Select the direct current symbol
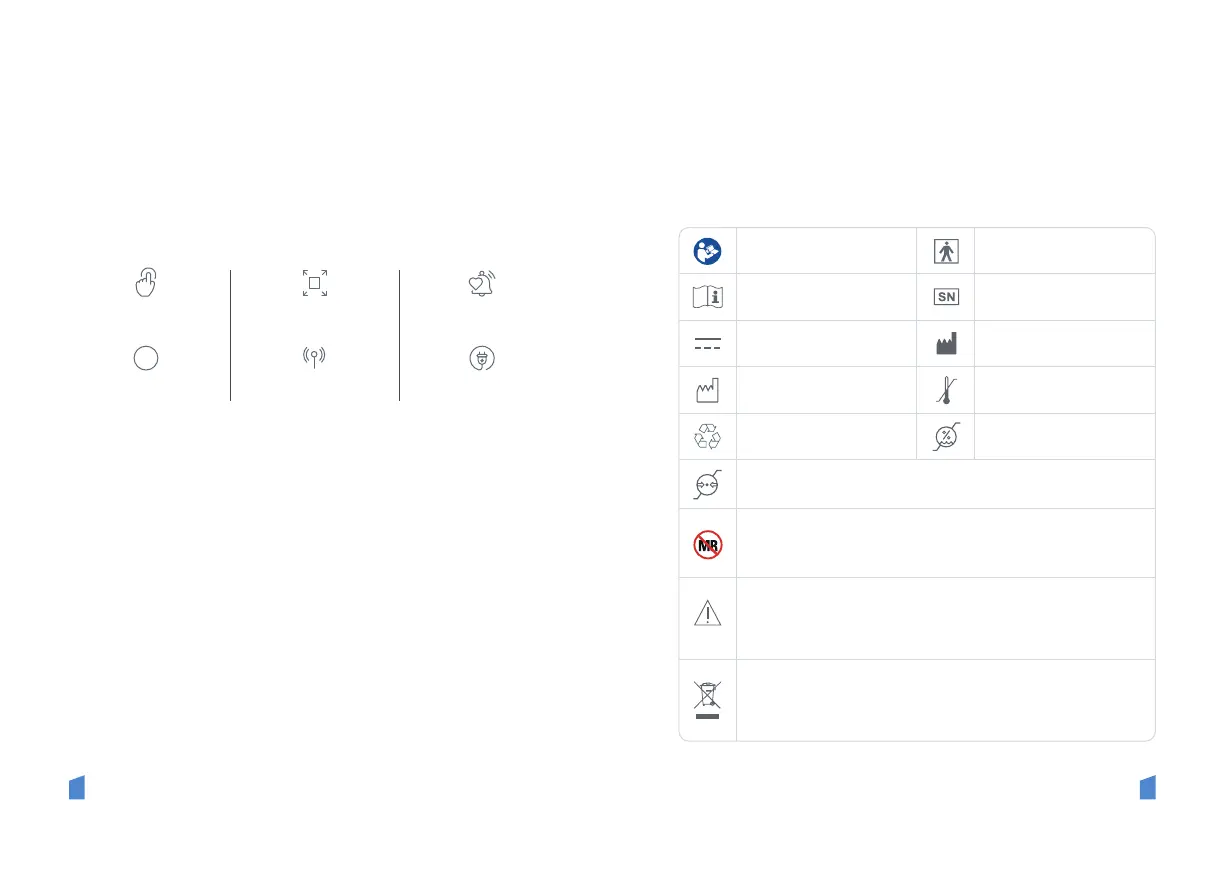This screenshot has width=1225, height=873. click(708, 343)
